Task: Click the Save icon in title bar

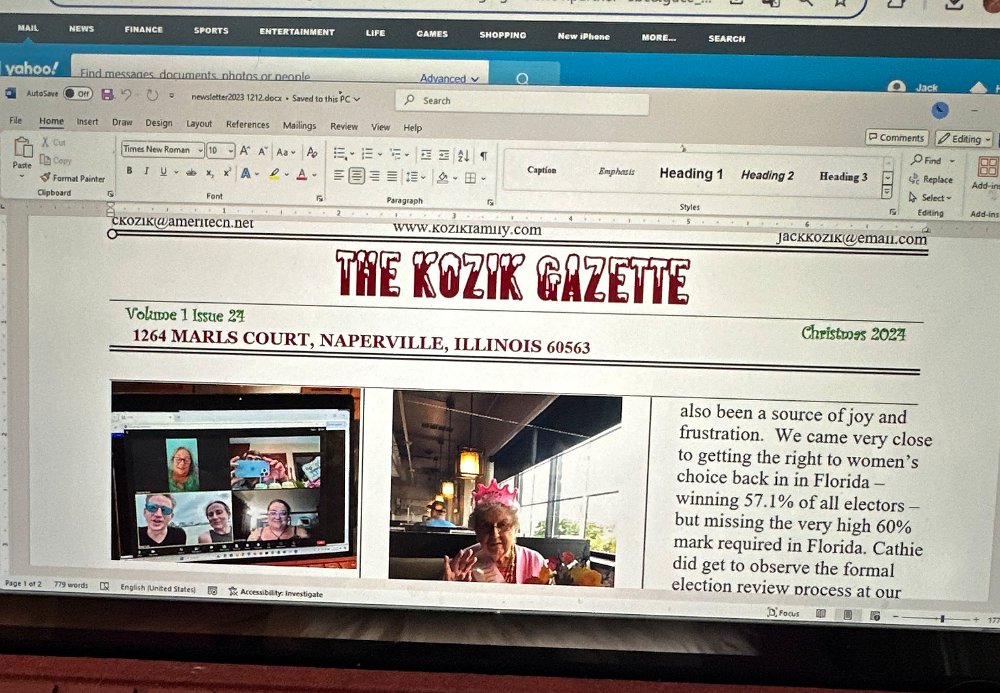Action: pos(107,94)
